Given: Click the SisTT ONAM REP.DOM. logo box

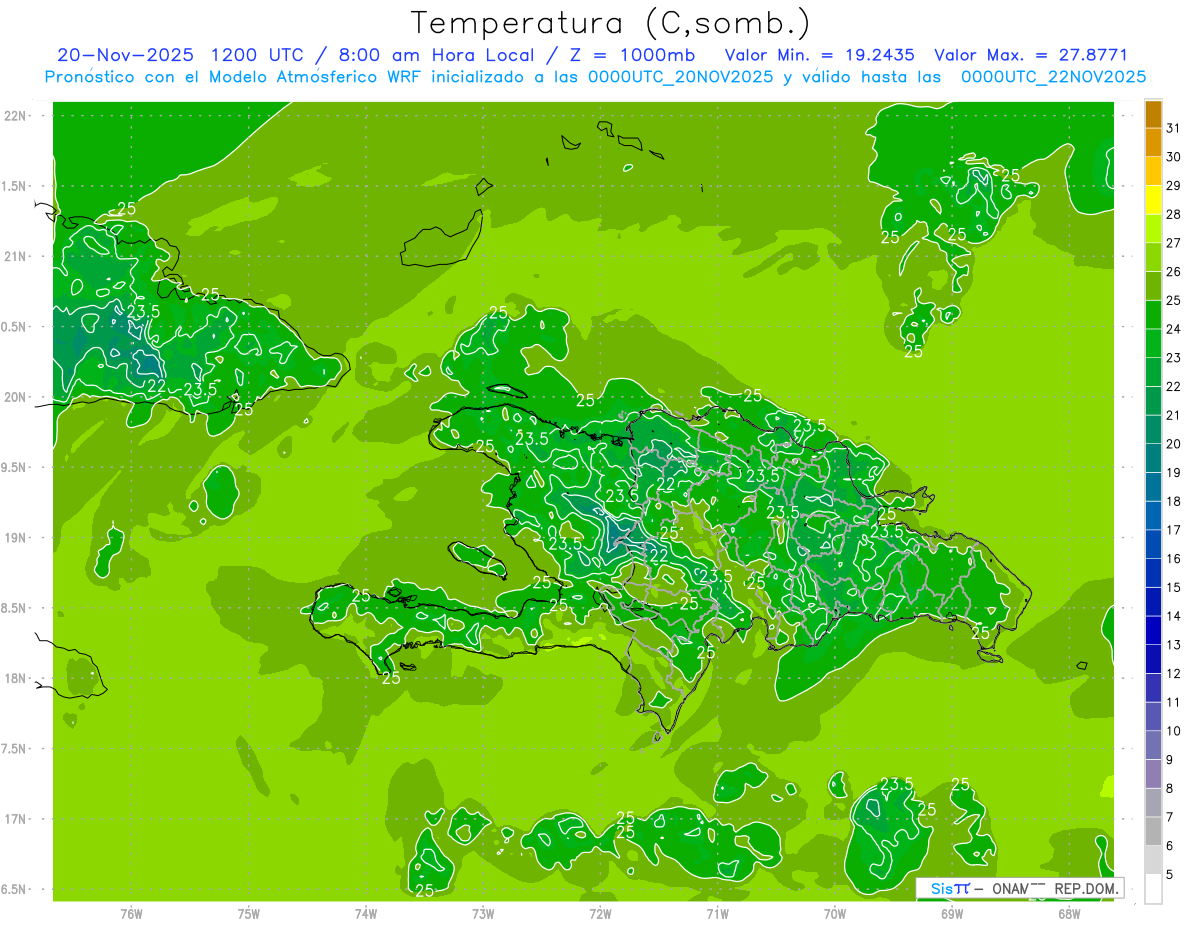Looking at the screenshot, I should 1019,887.
